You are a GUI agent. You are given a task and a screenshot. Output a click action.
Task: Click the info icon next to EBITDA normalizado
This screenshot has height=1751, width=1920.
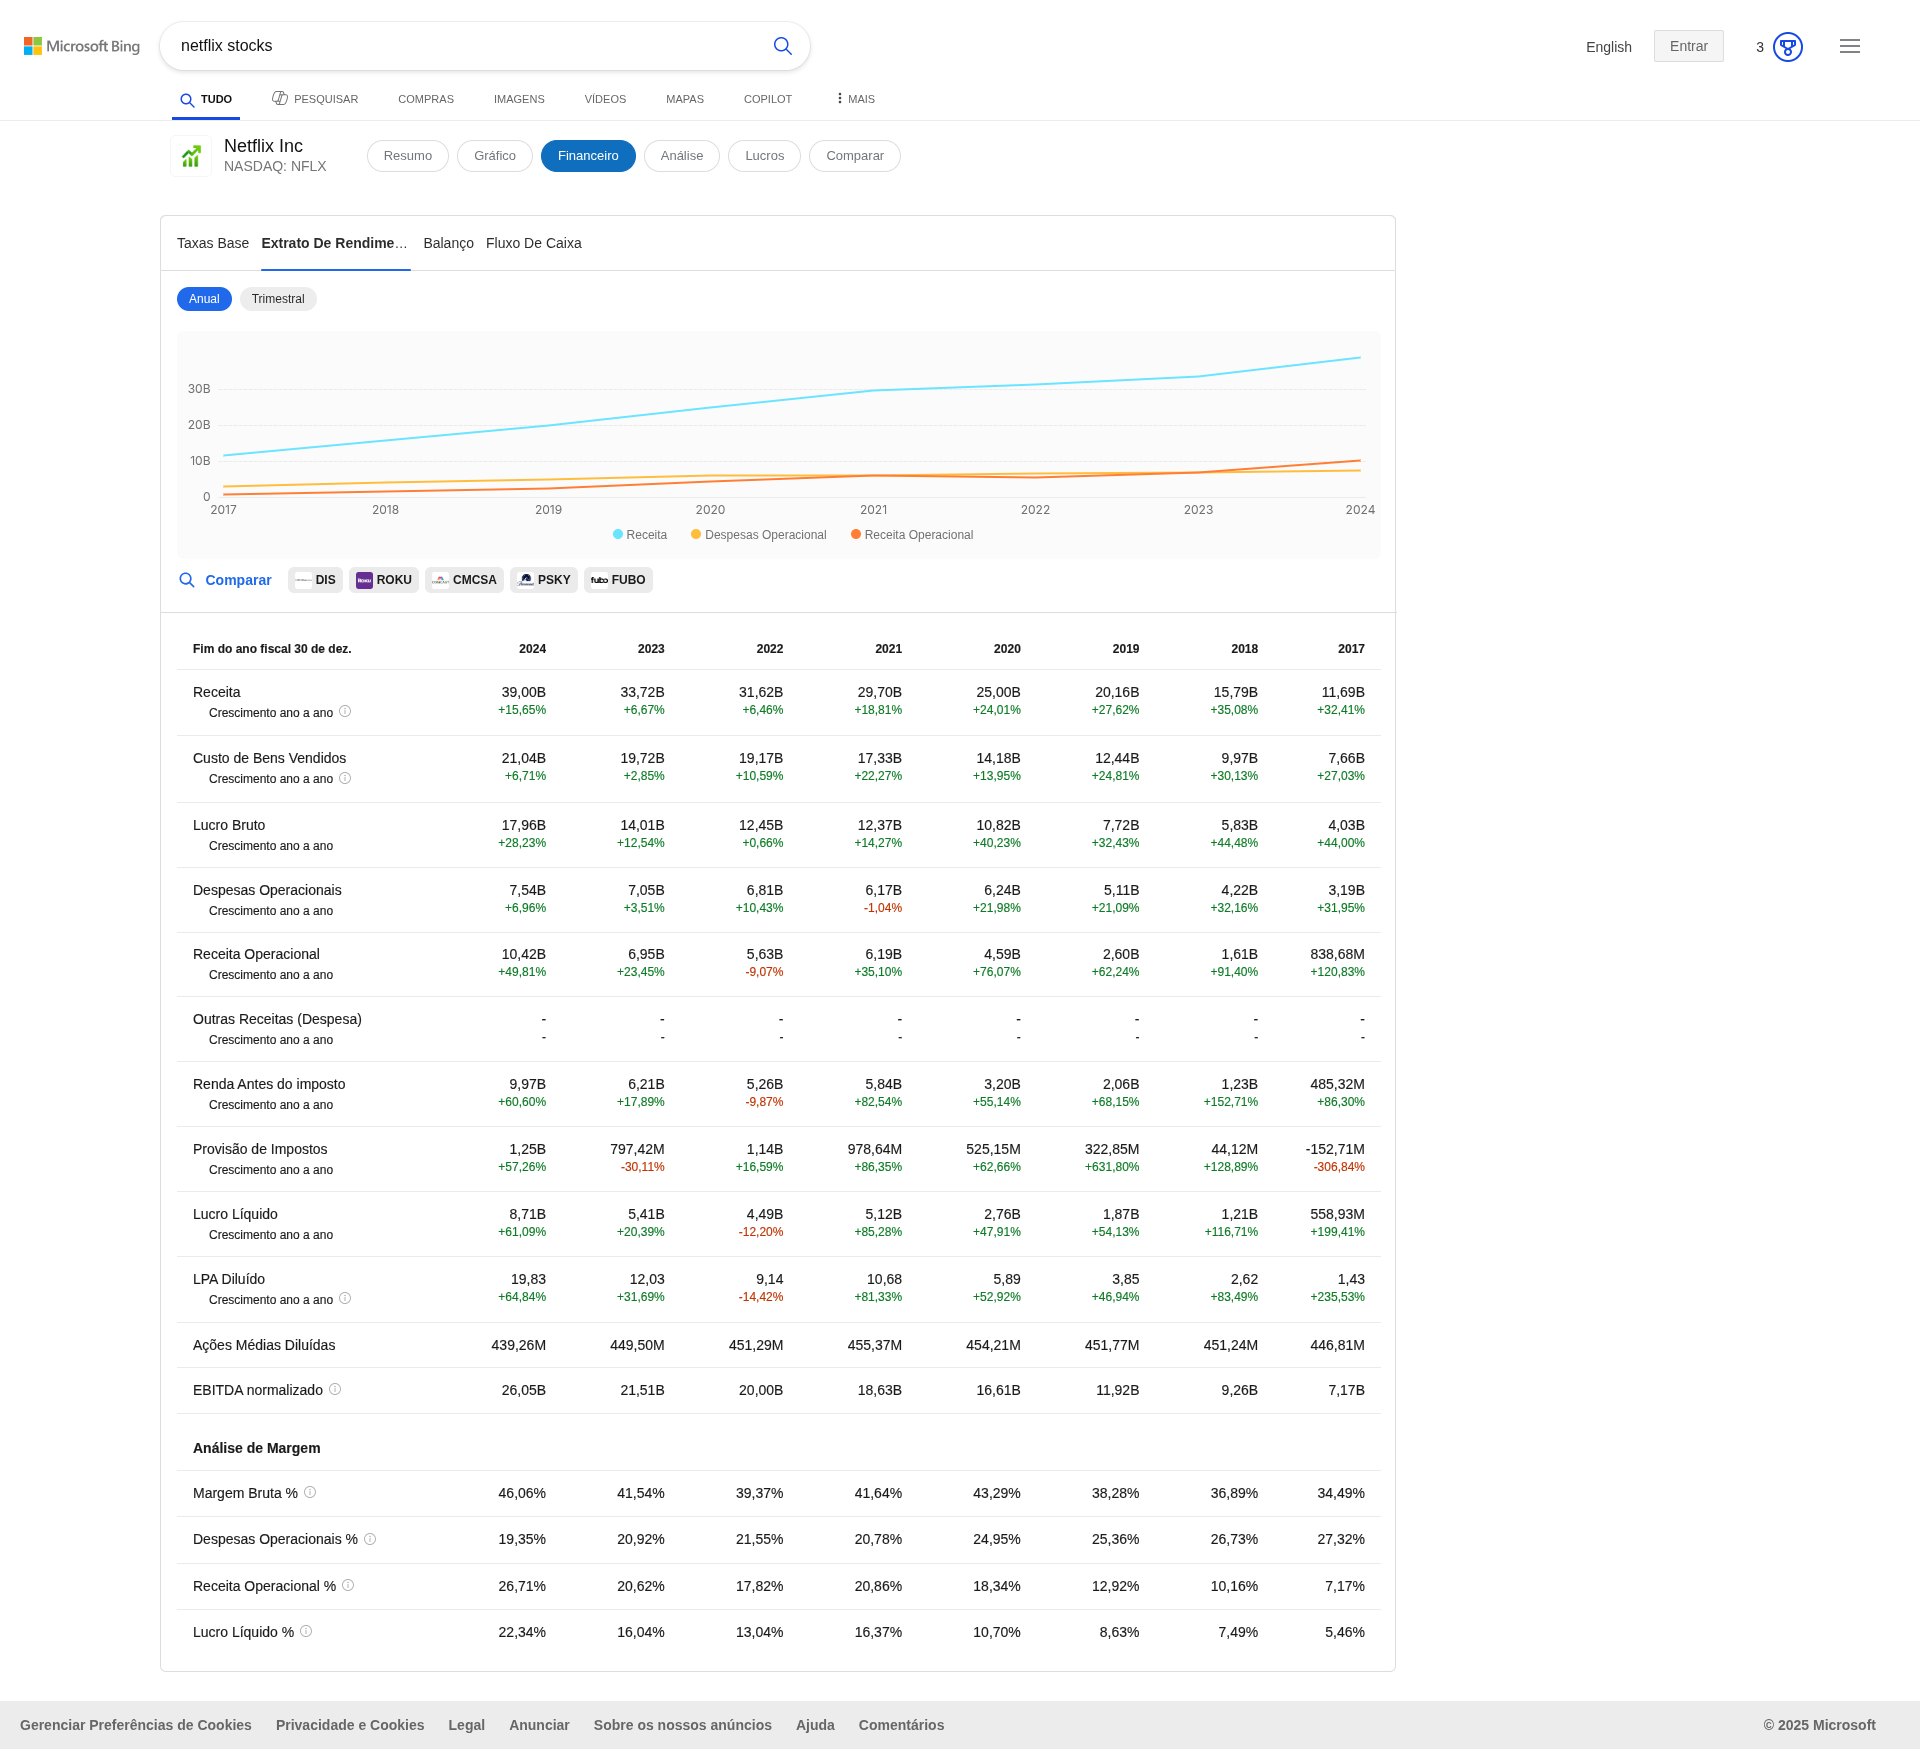[x=335, y=1389]
